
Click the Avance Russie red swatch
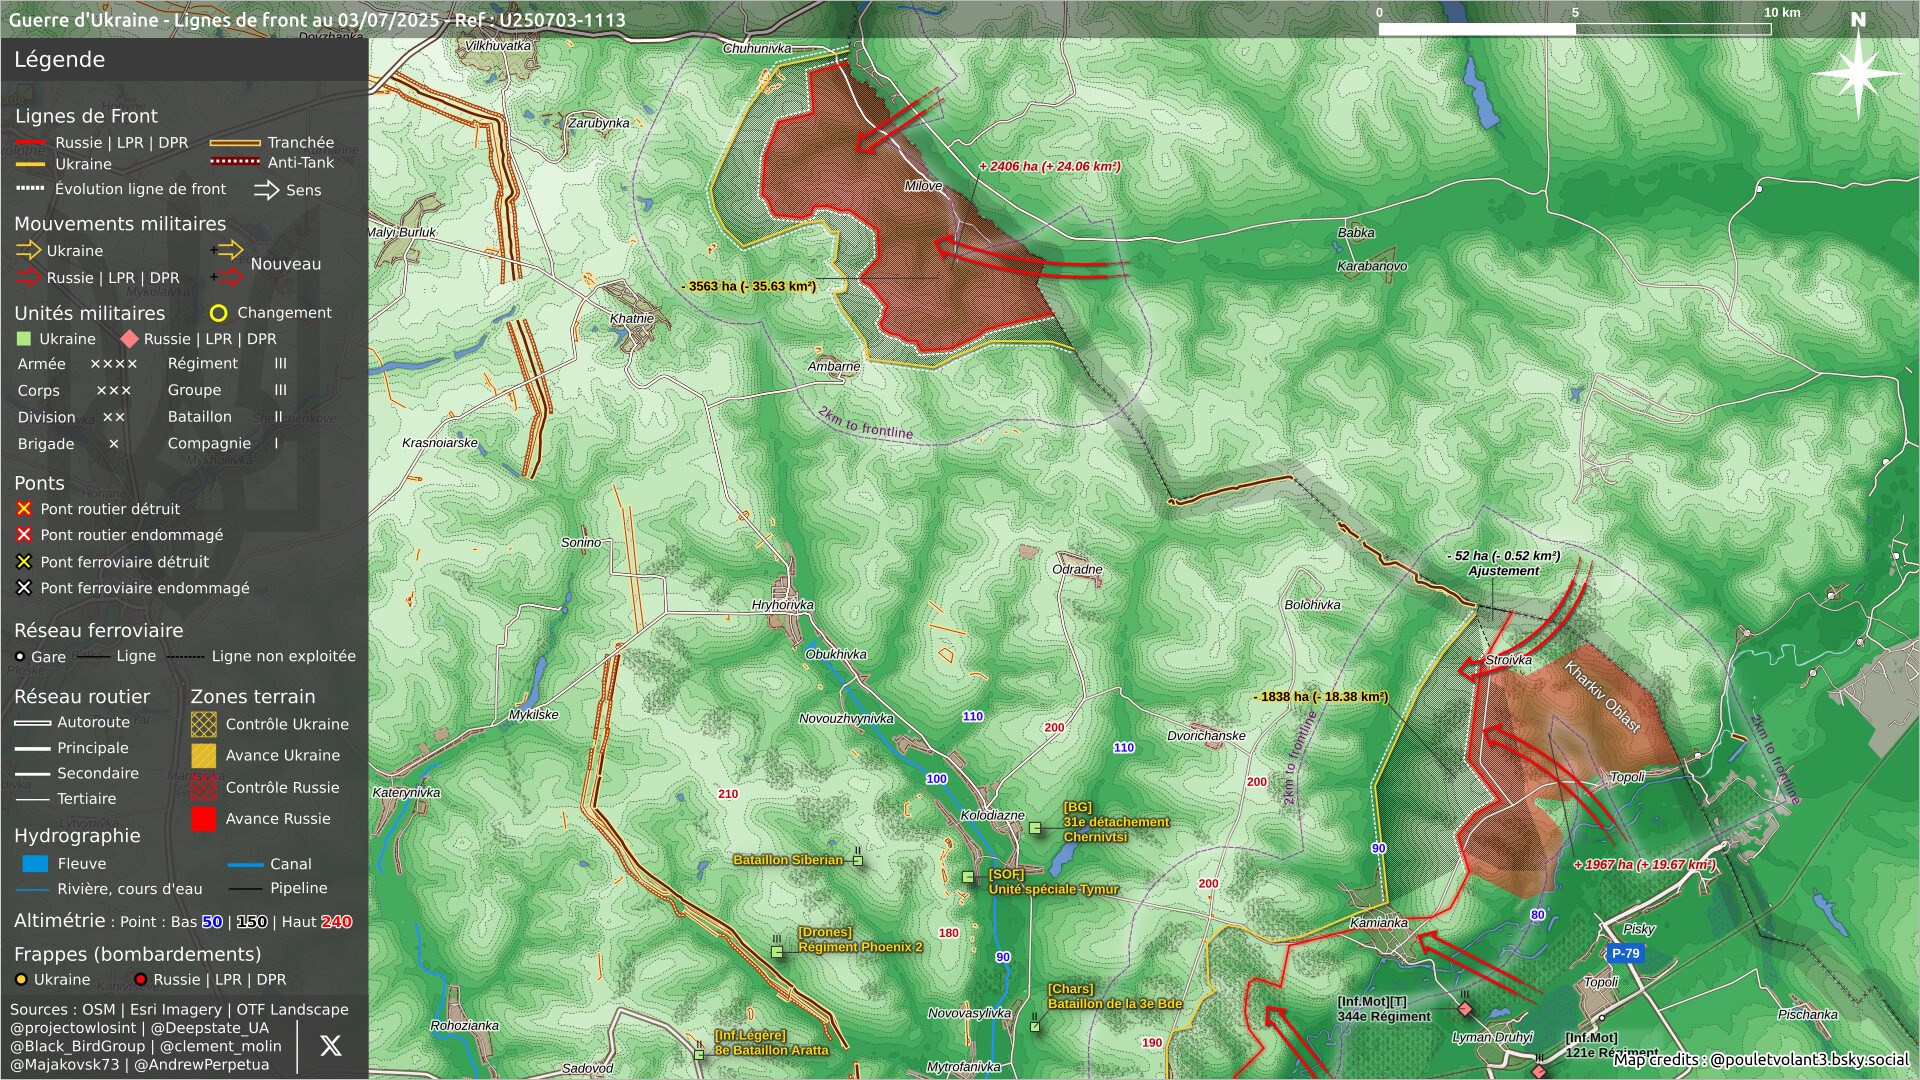[203, 819]
